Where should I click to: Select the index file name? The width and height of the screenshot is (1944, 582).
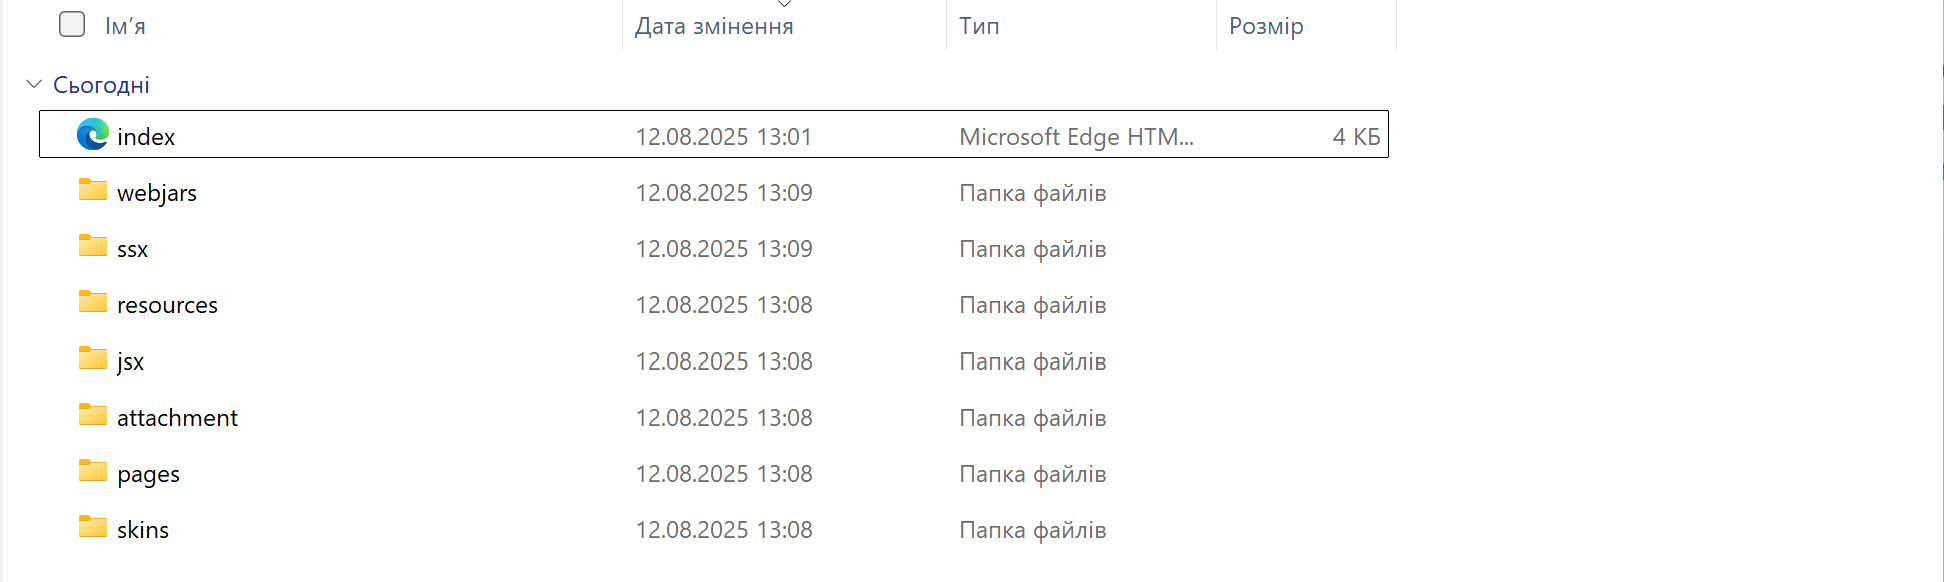(146, 137)
